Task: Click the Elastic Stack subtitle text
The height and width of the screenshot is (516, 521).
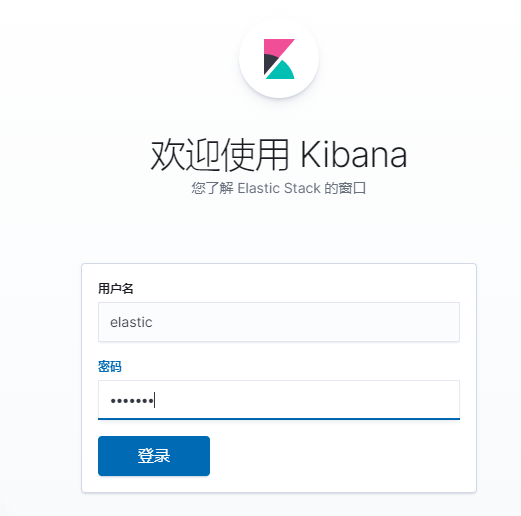Action: tap(279, 188)
